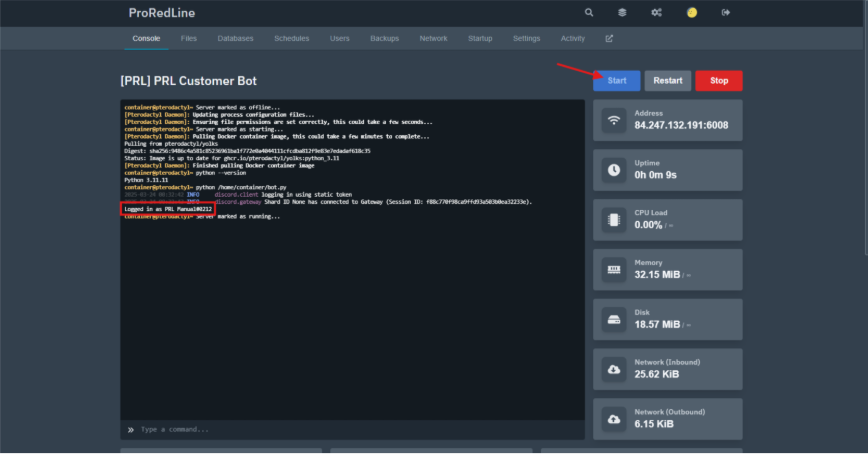868x454 pixels.
Task: Click the disk value 18.57 MiB
Action: pos(657,325)
